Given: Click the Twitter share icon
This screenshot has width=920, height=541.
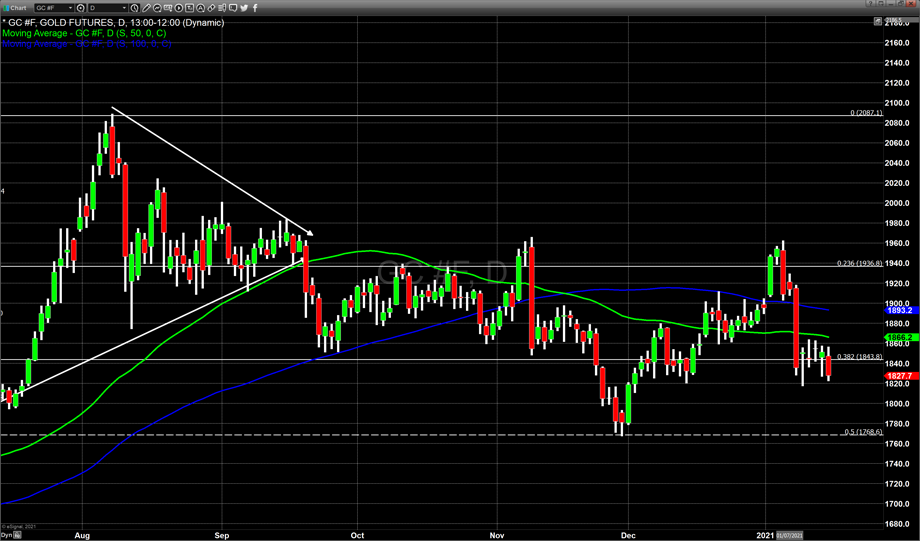Looking at the screenshot, I should tap(244, 8).
